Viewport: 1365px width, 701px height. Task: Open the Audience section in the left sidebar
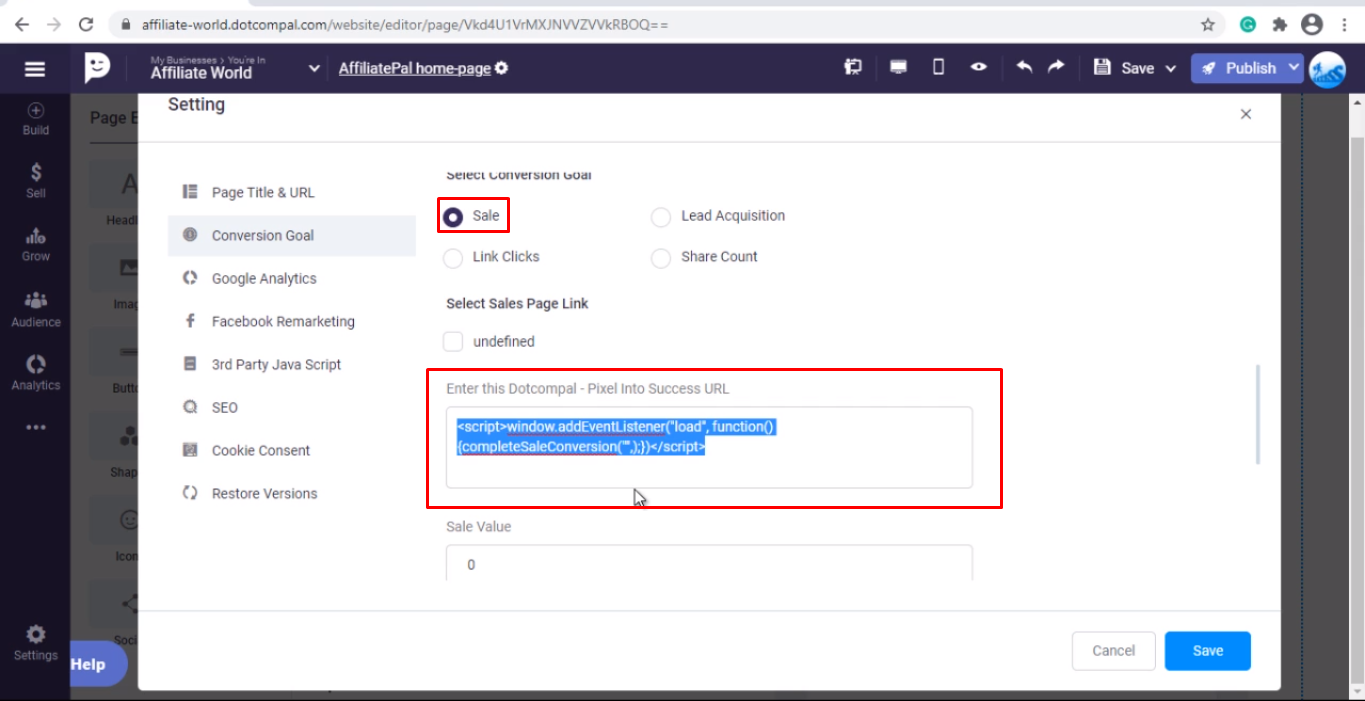coord(35,309)
